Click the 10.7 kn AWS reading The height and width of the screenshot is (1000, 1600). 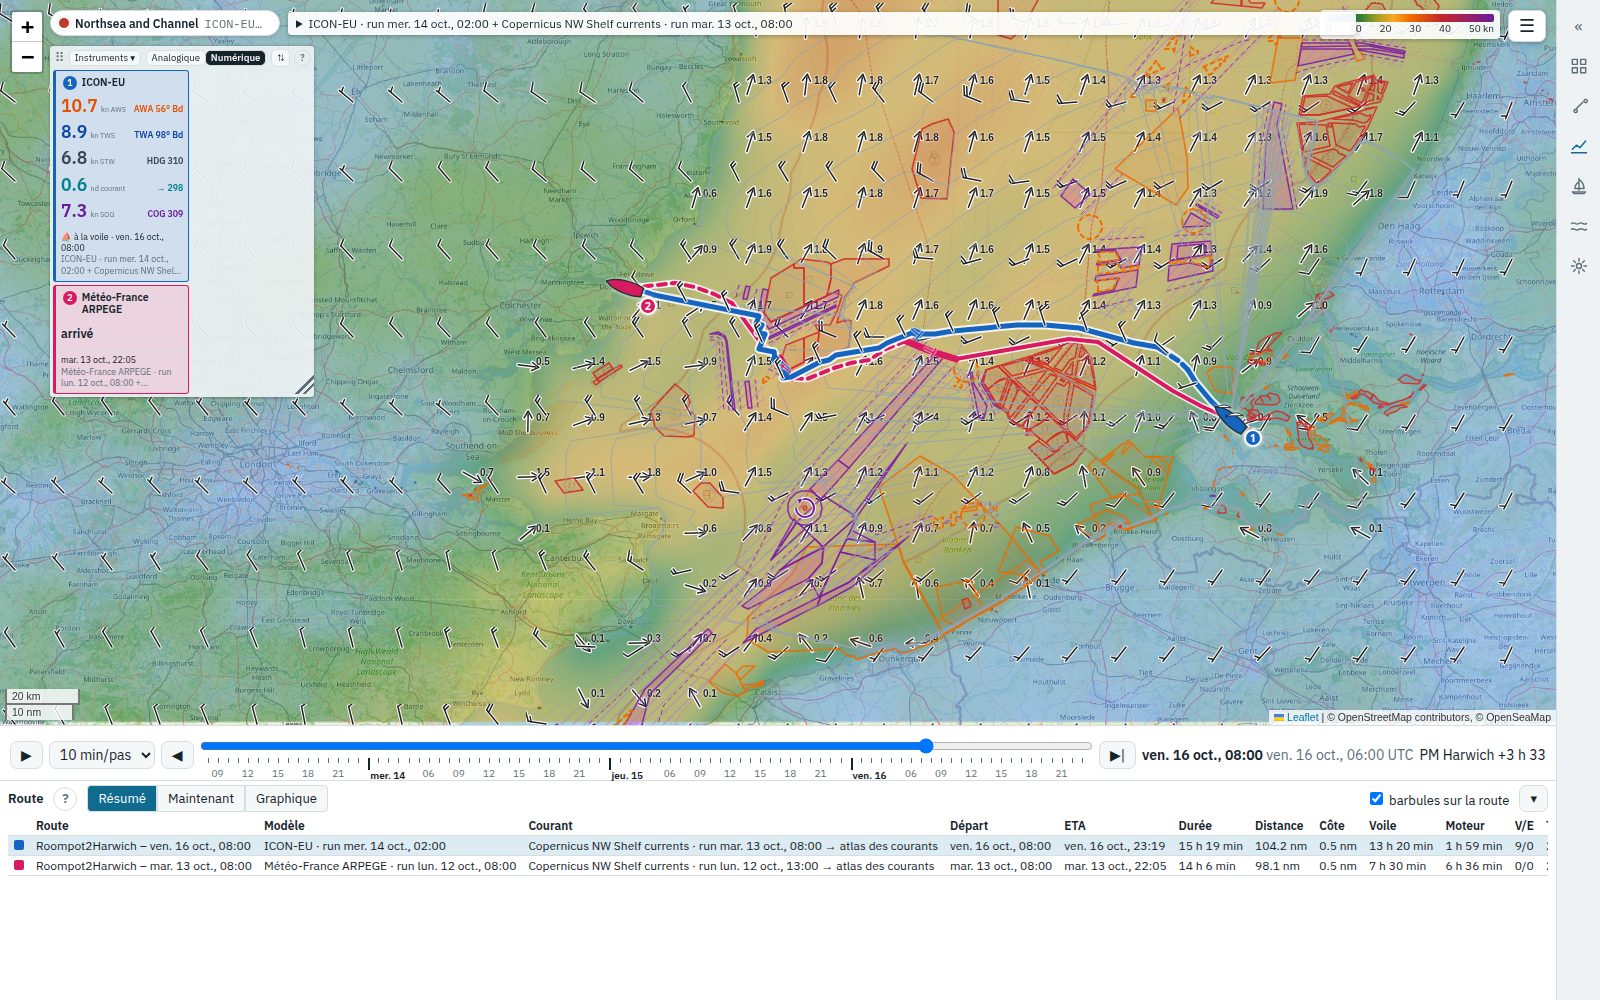coord(93,106)
